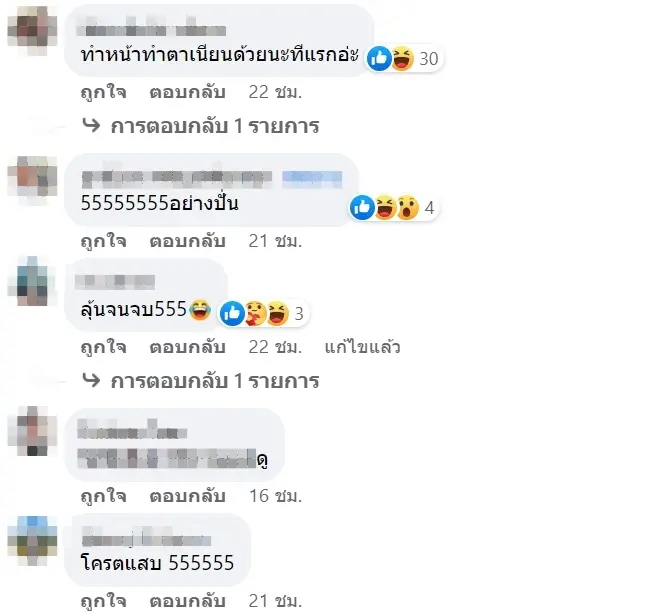Viewport: 661px width, 615px height.
Task: Open the profile picture of the โครตแสบ commenter
Action: click(x=32, y=540)
